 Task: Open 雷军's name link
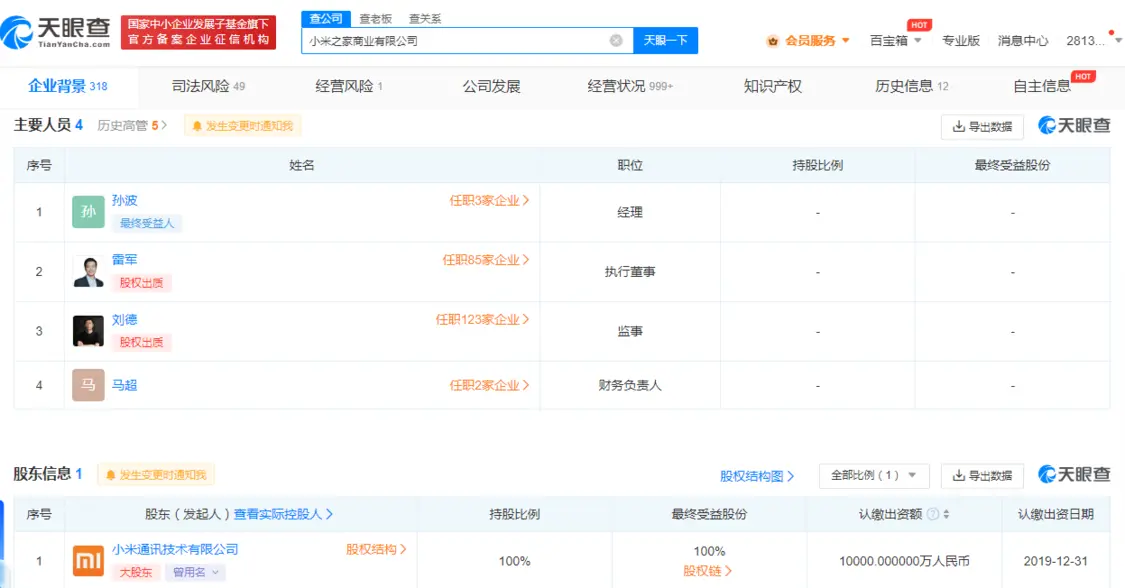click(124, 260)
